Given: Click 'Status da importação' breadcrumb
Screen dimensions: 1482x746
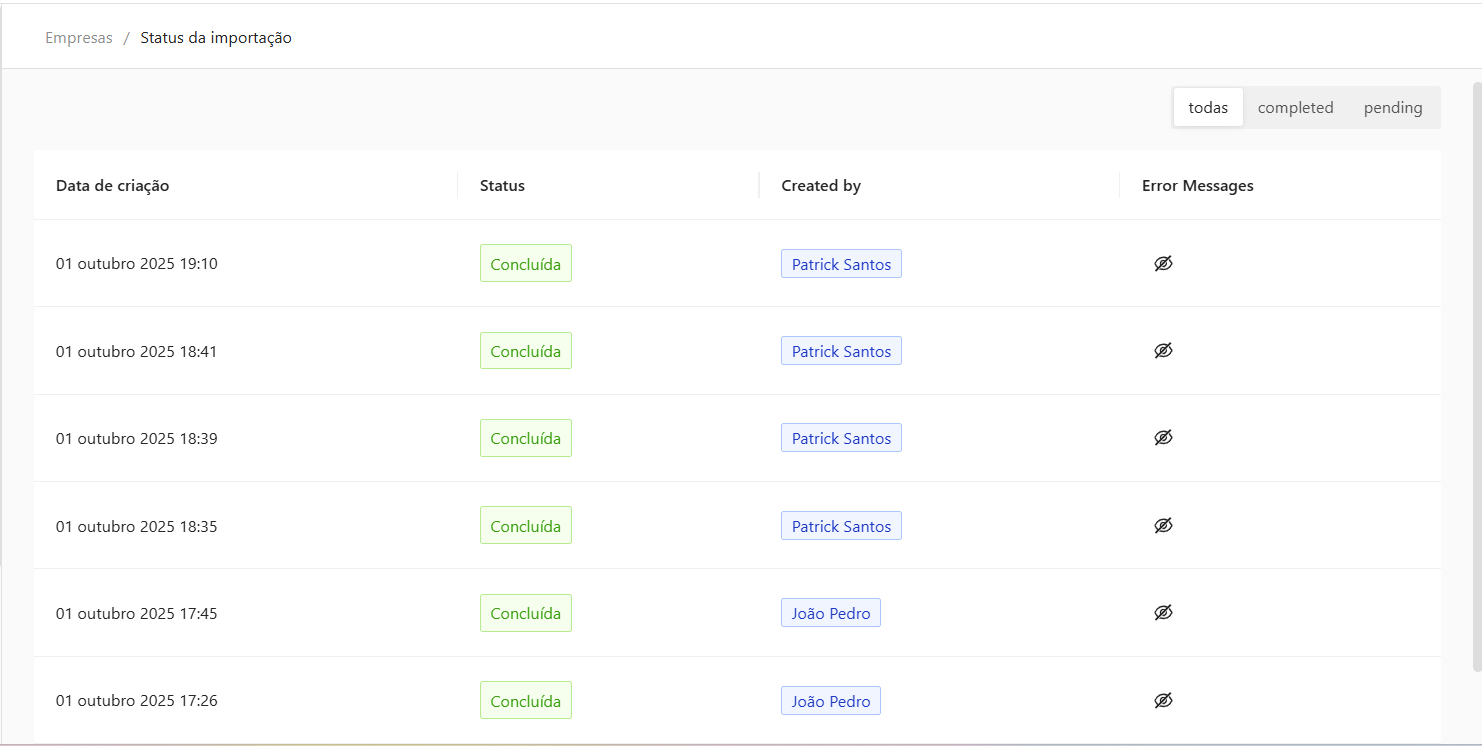Looking at the screenshot, I should [x=216, y=38].
